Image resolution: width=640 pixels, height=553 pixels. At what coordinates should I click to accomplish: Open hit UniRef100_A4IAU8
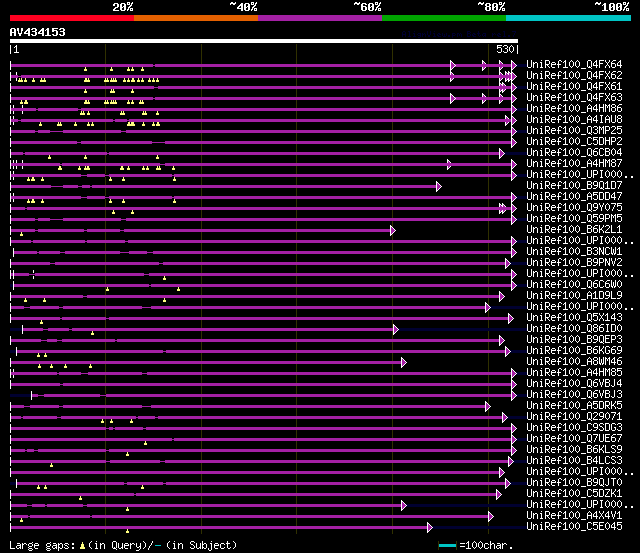pyautogui.click(x=574, y=120)
